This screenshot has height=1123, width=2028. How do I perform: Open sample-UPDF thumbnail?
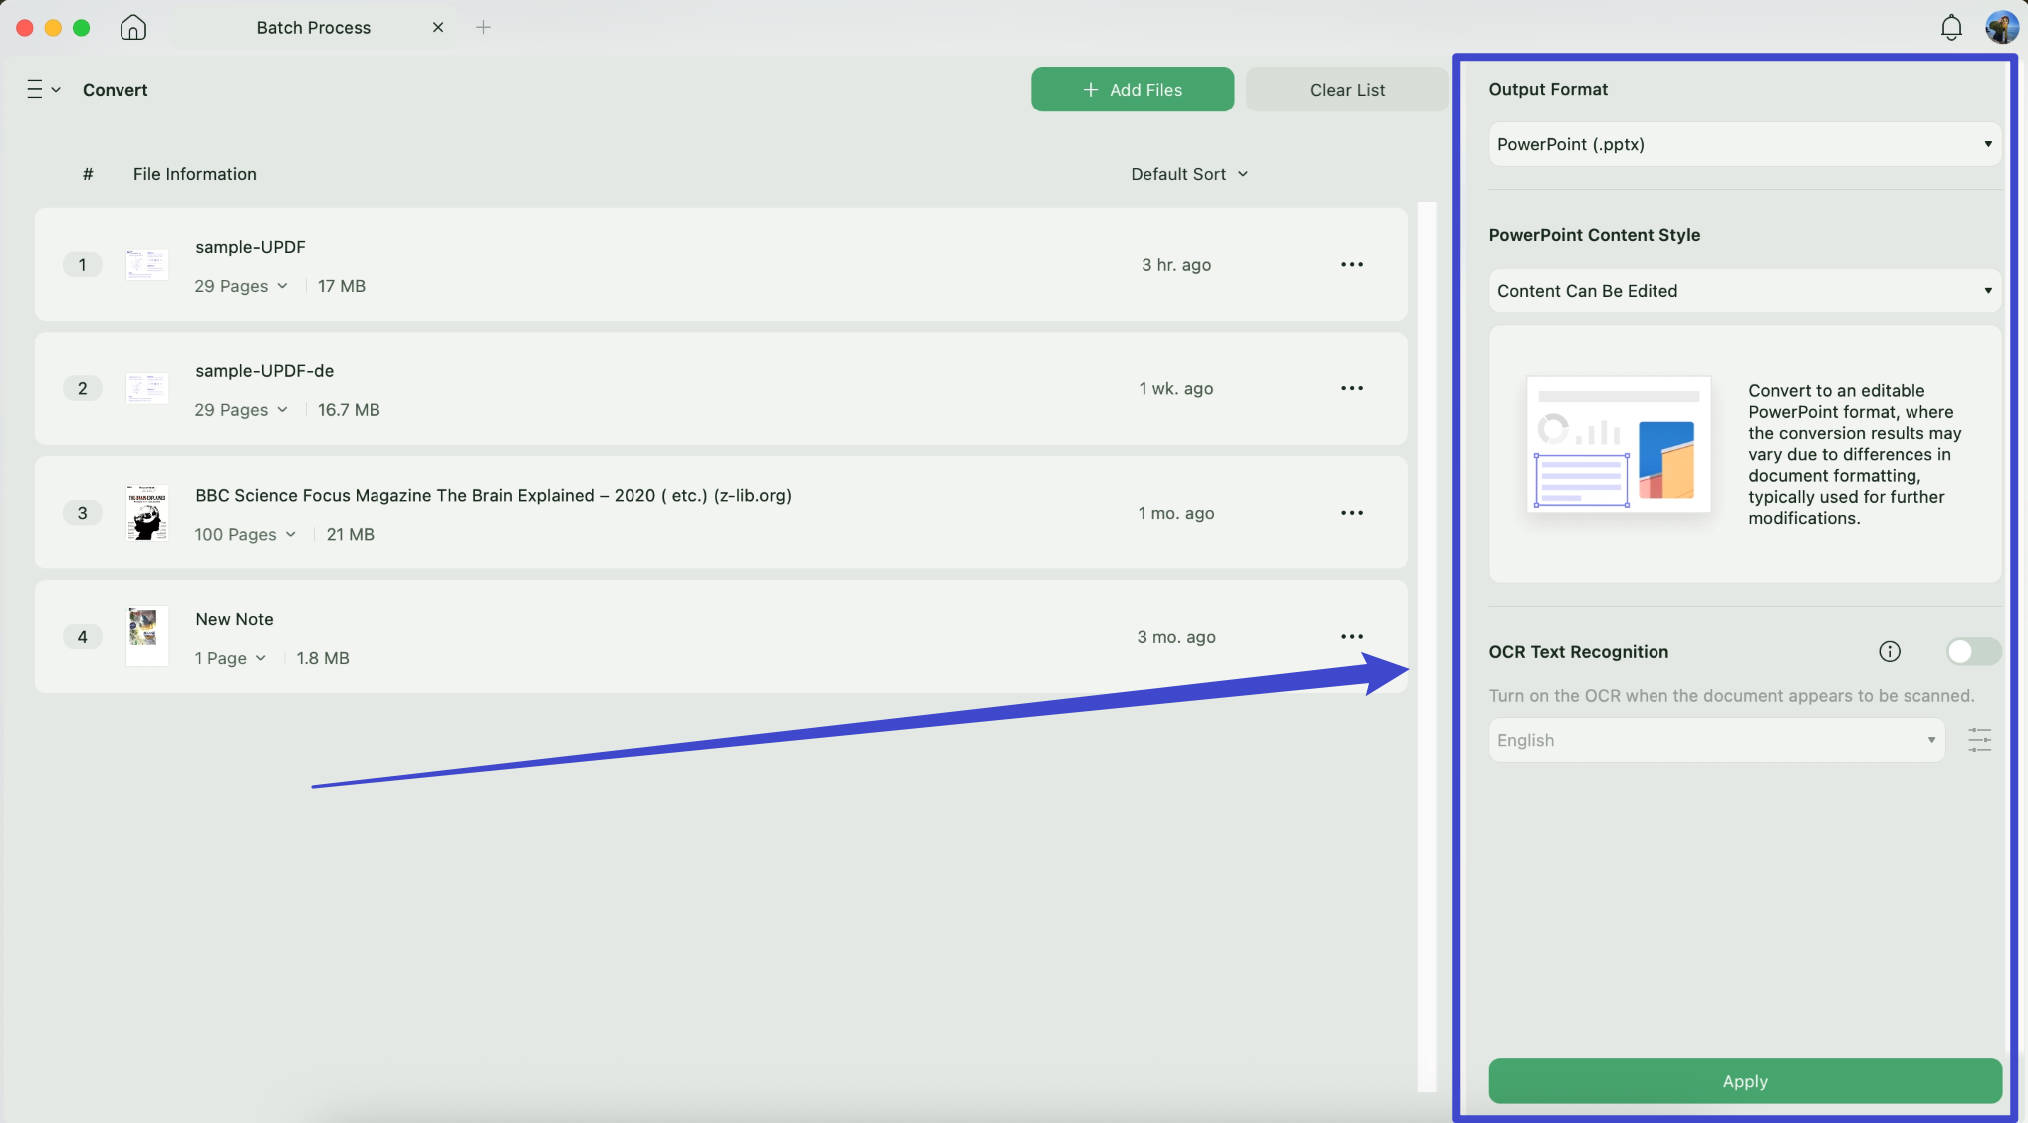[x=147, y=265]
